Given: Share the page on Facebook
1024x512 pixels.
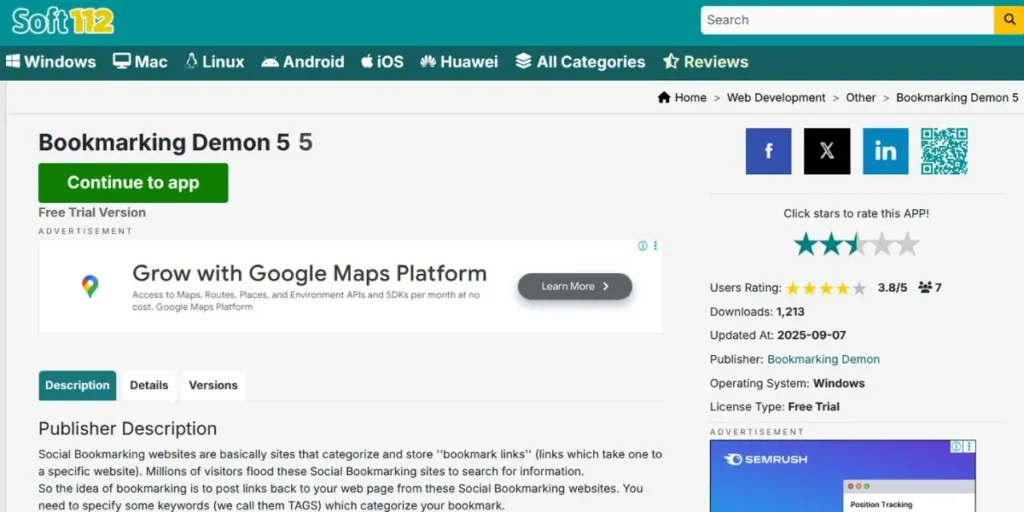Looking at the screenshot, I should pos(768,151).
